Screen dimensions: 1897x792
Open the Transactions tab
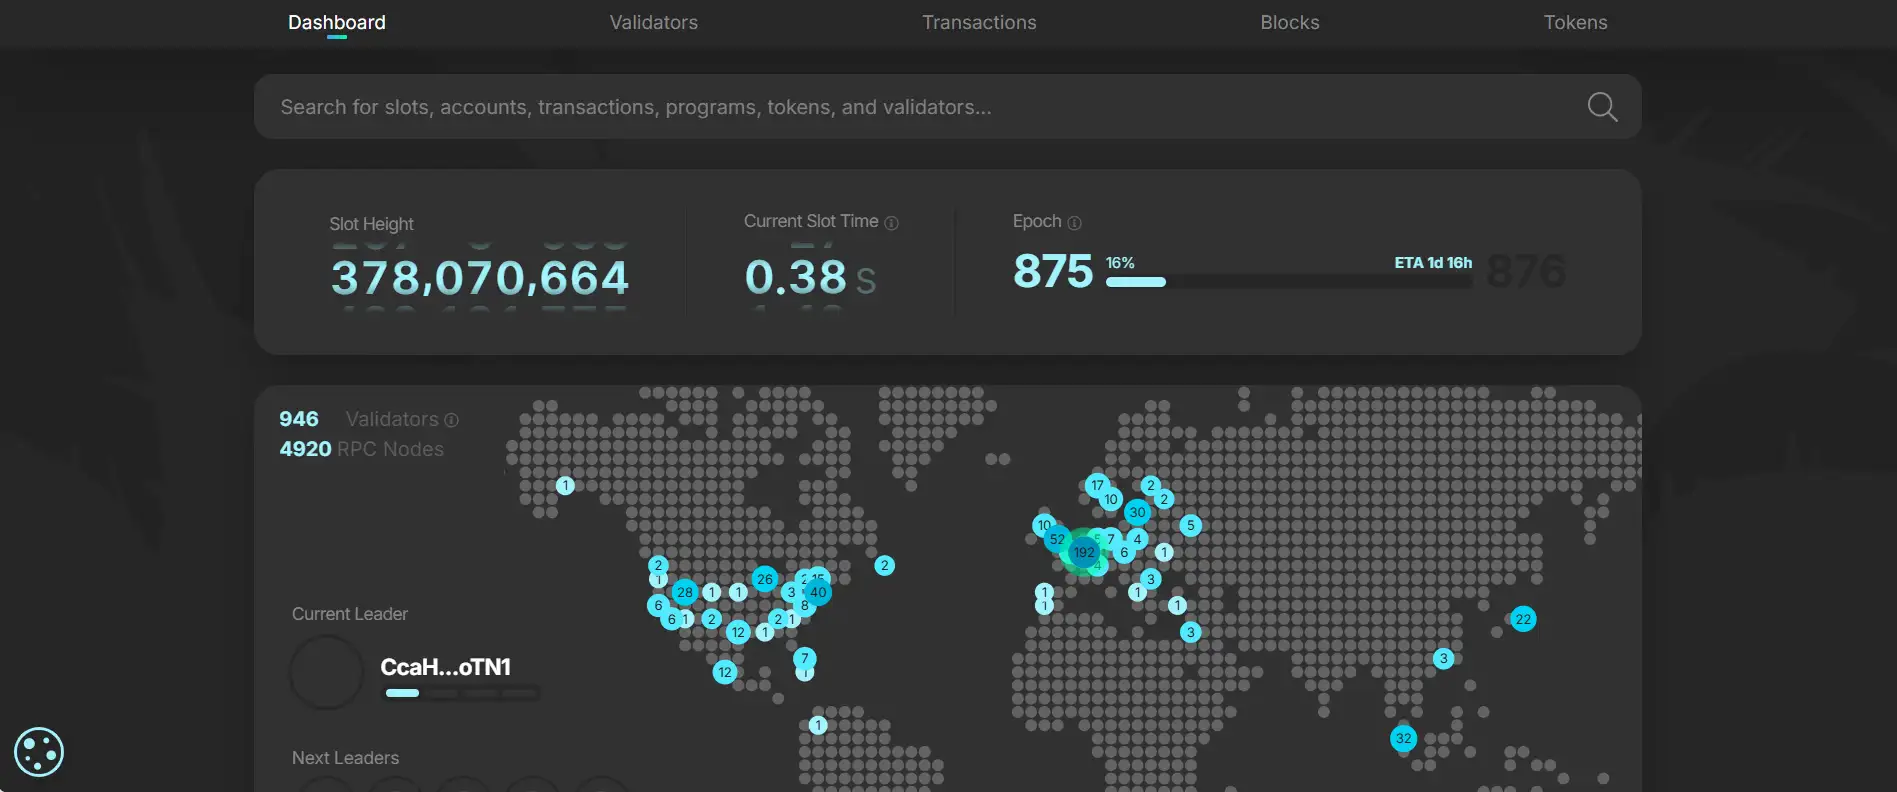tap(979, 22)
